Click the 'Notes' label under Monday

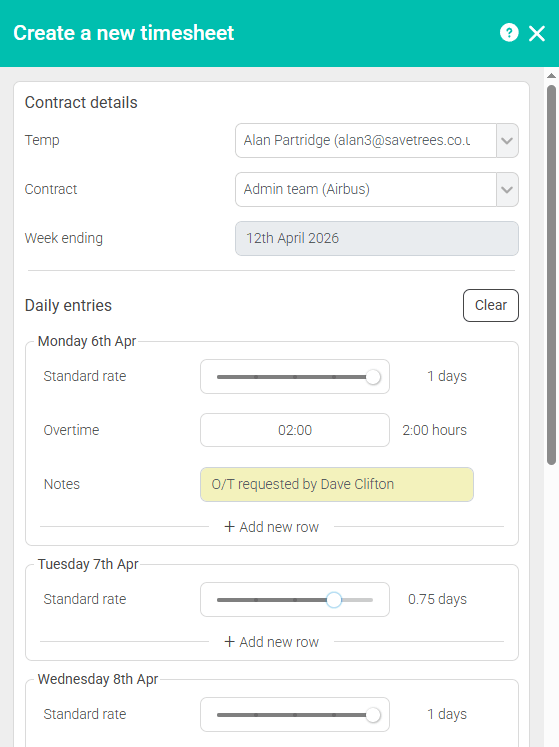point(61,485)
